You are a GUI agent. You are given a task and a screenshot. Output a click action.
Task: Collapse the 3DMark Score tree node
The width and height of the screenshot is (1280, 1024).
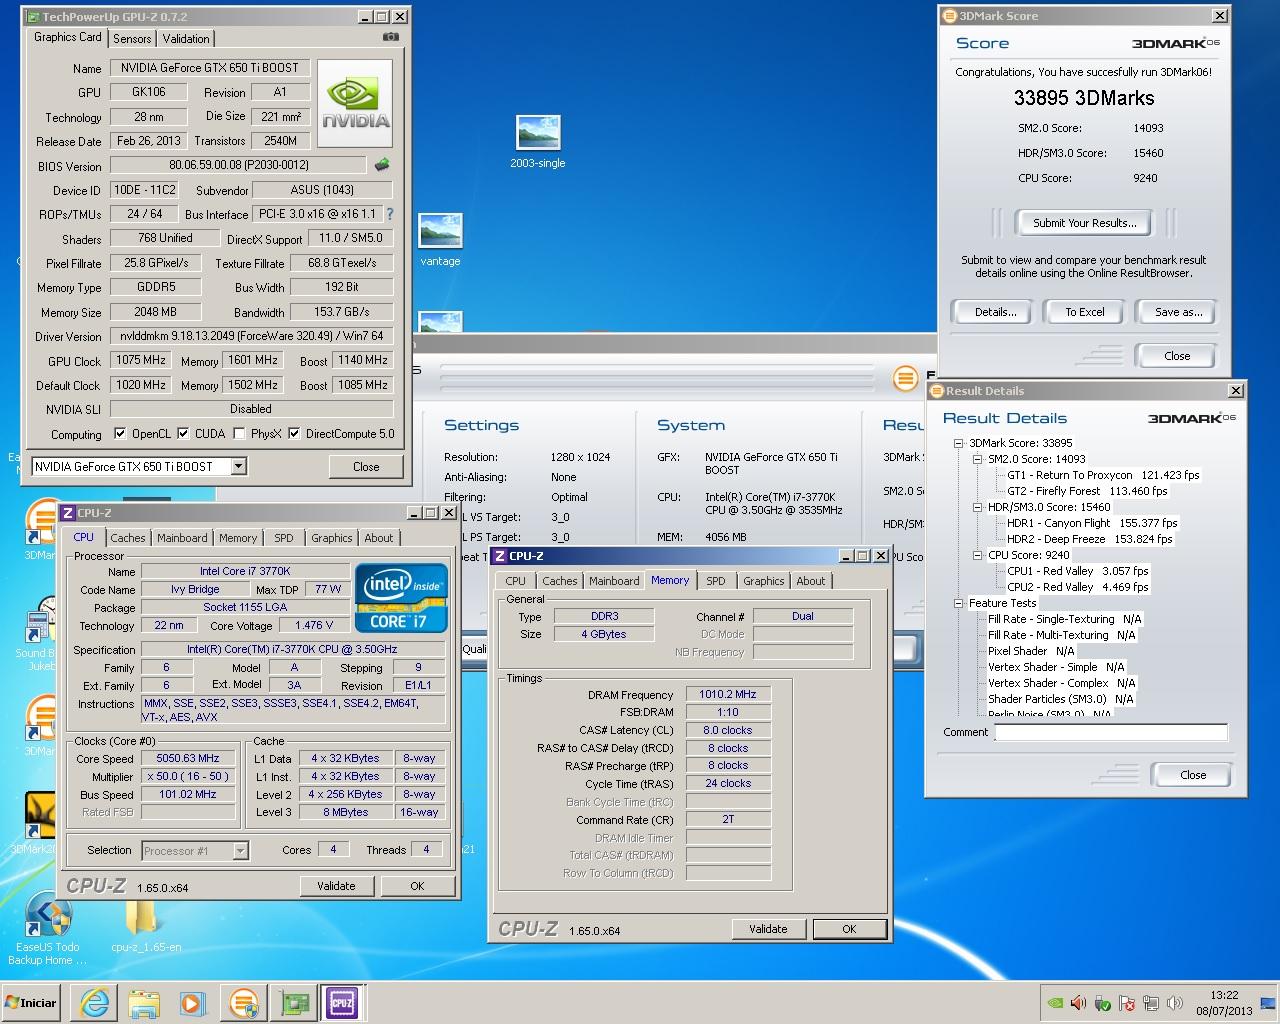click(958, 443)
